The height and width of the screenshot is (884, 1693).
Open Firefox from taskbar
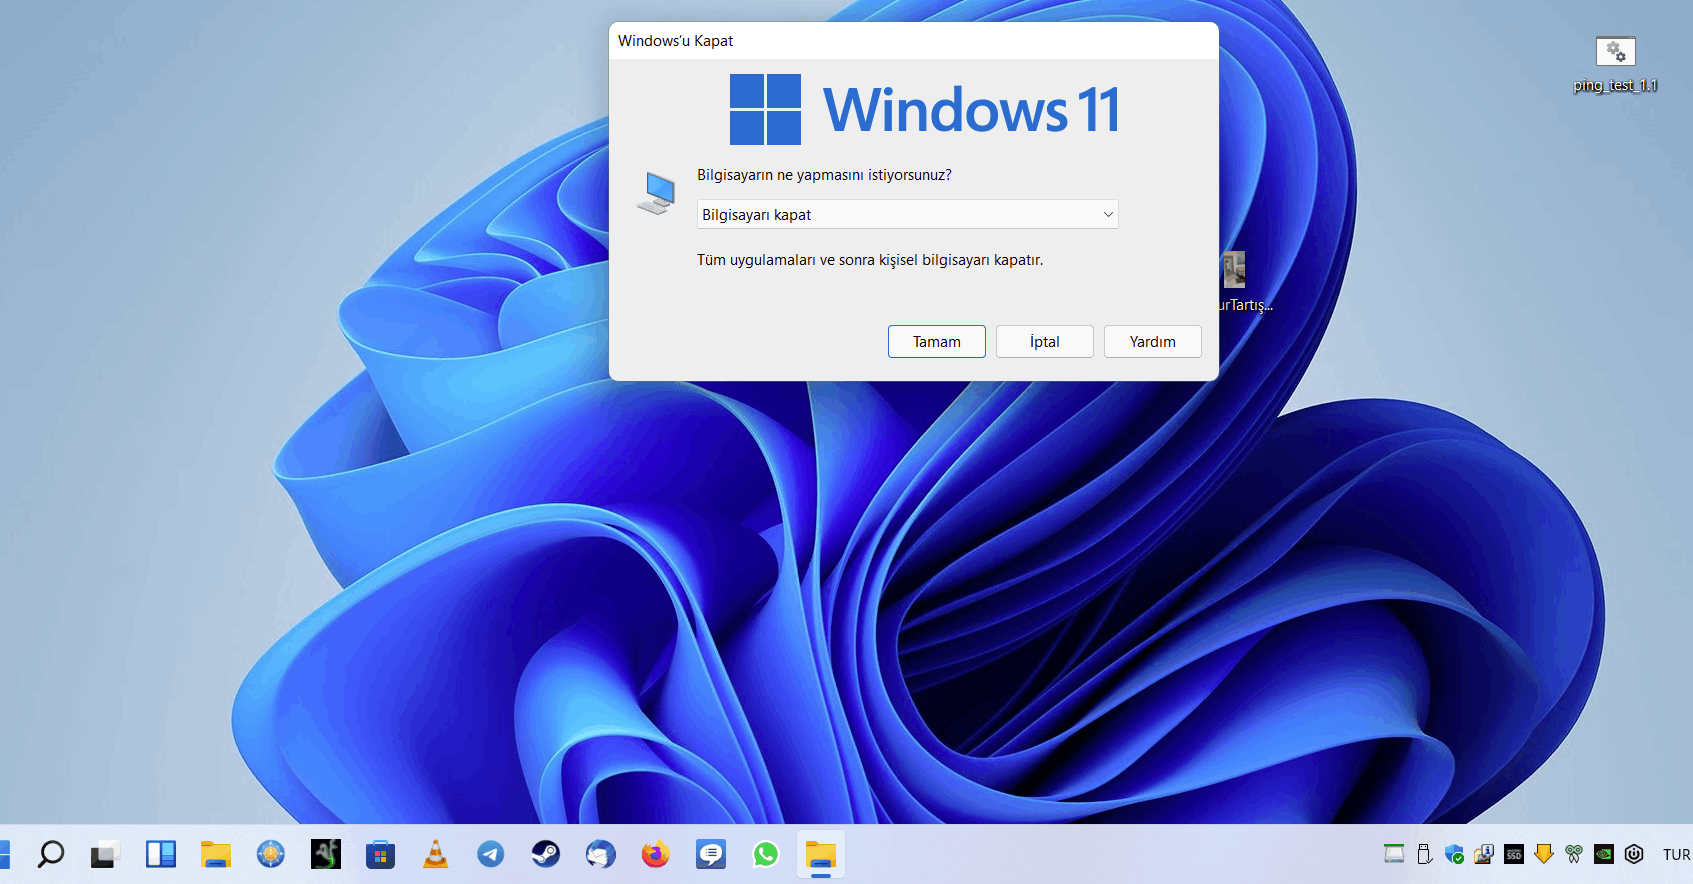coord(656,854)
